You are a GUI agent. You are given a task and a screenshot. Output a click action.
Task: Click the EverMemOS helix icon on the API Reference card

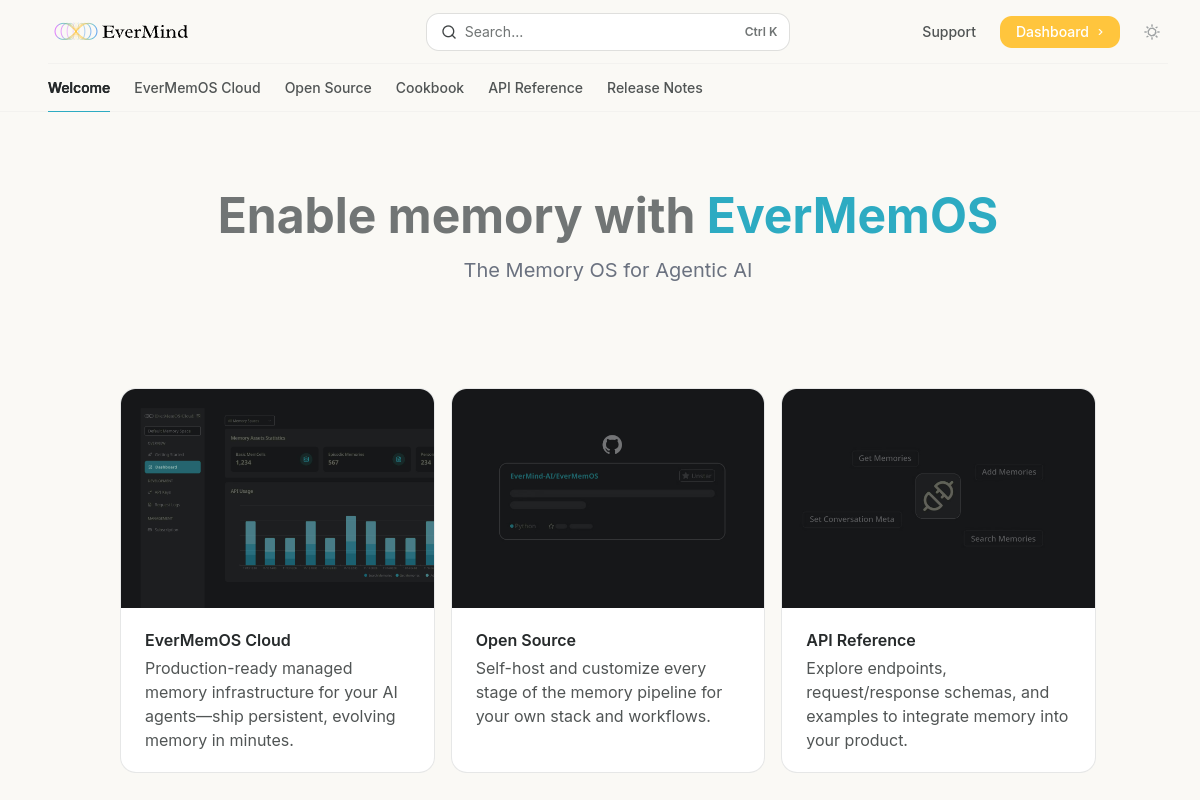[x=938, y=495]
